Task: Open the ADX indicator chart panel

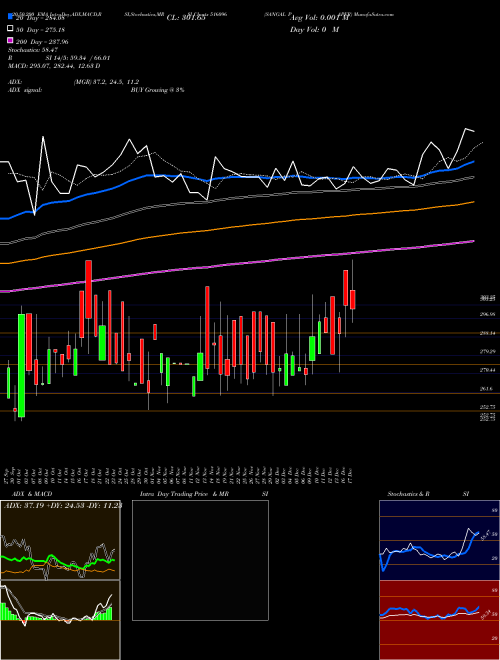Action: 60,540
